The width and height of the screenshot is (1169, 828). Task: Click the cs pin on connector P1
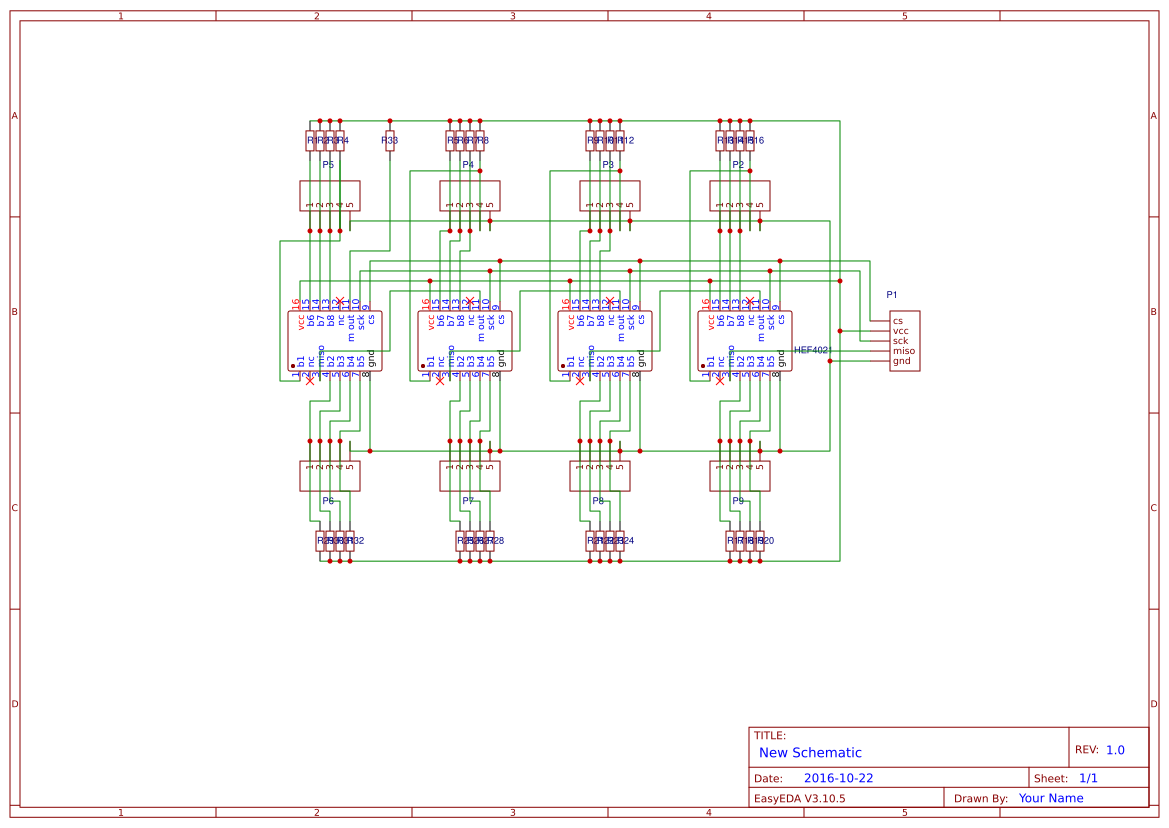[x=898, y=321]
